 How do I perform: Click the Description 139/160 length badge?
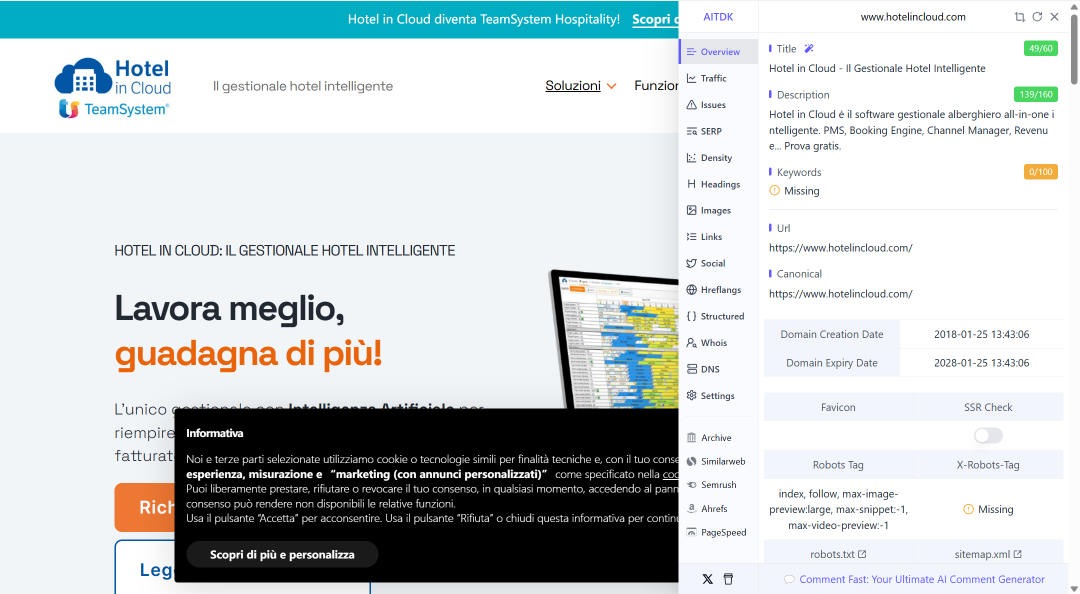point(1036,94)
